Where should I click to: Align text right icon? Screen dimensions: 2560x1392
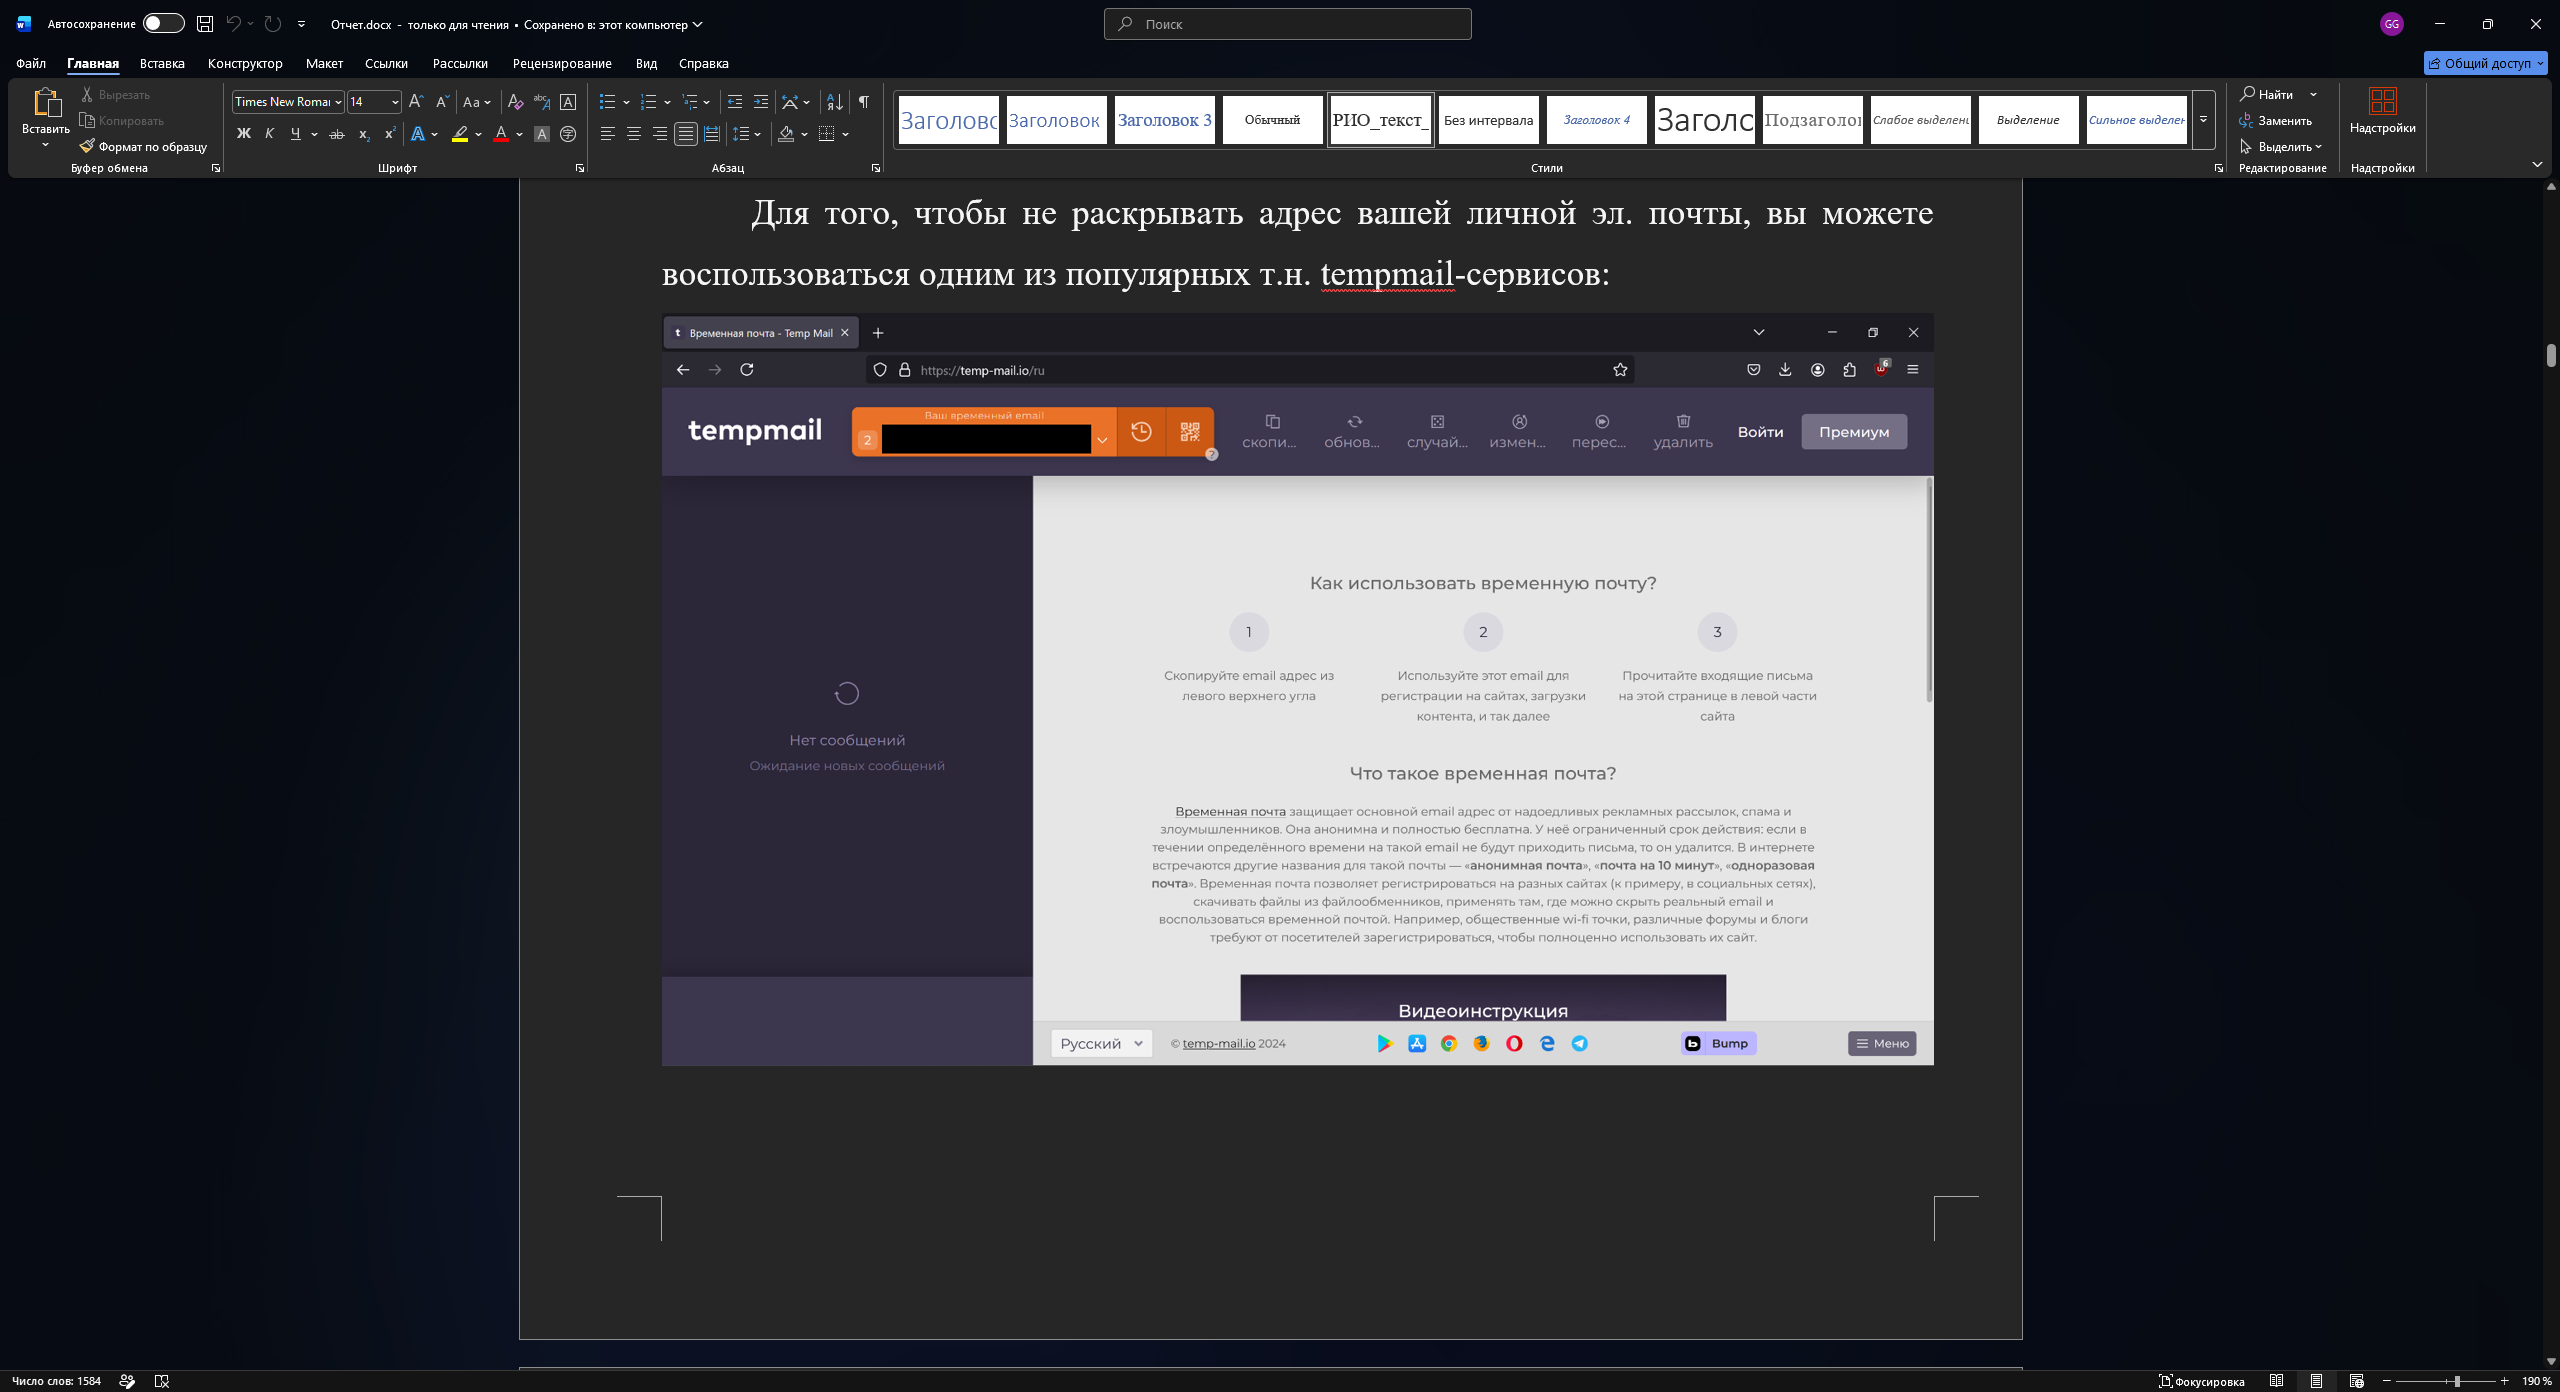click(x=659, y=134)
